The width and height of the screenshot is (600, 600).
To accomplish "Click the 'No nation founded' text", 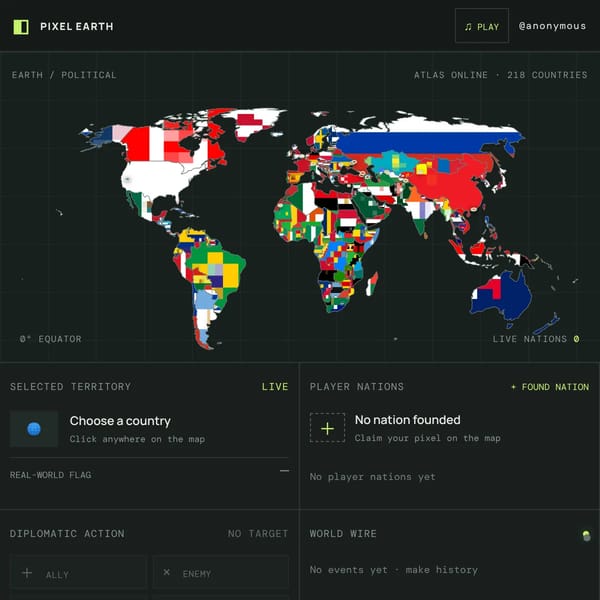I will pyautogui.click(x=408, y=420).
